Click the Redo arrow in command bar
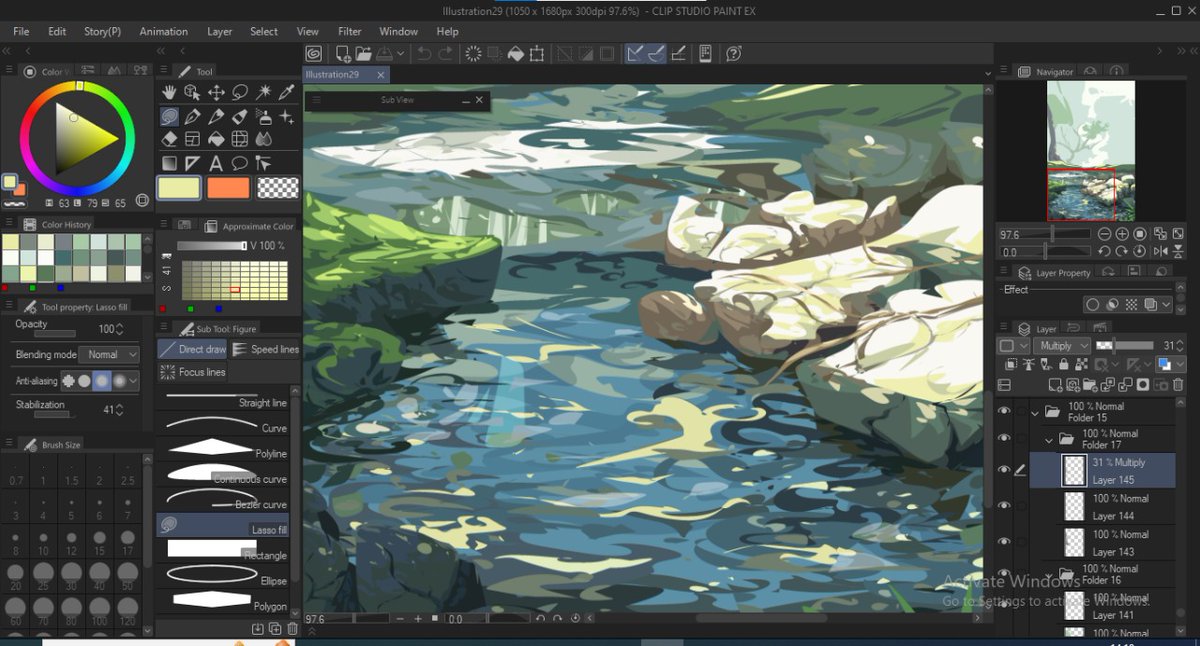 coord(446,54)
